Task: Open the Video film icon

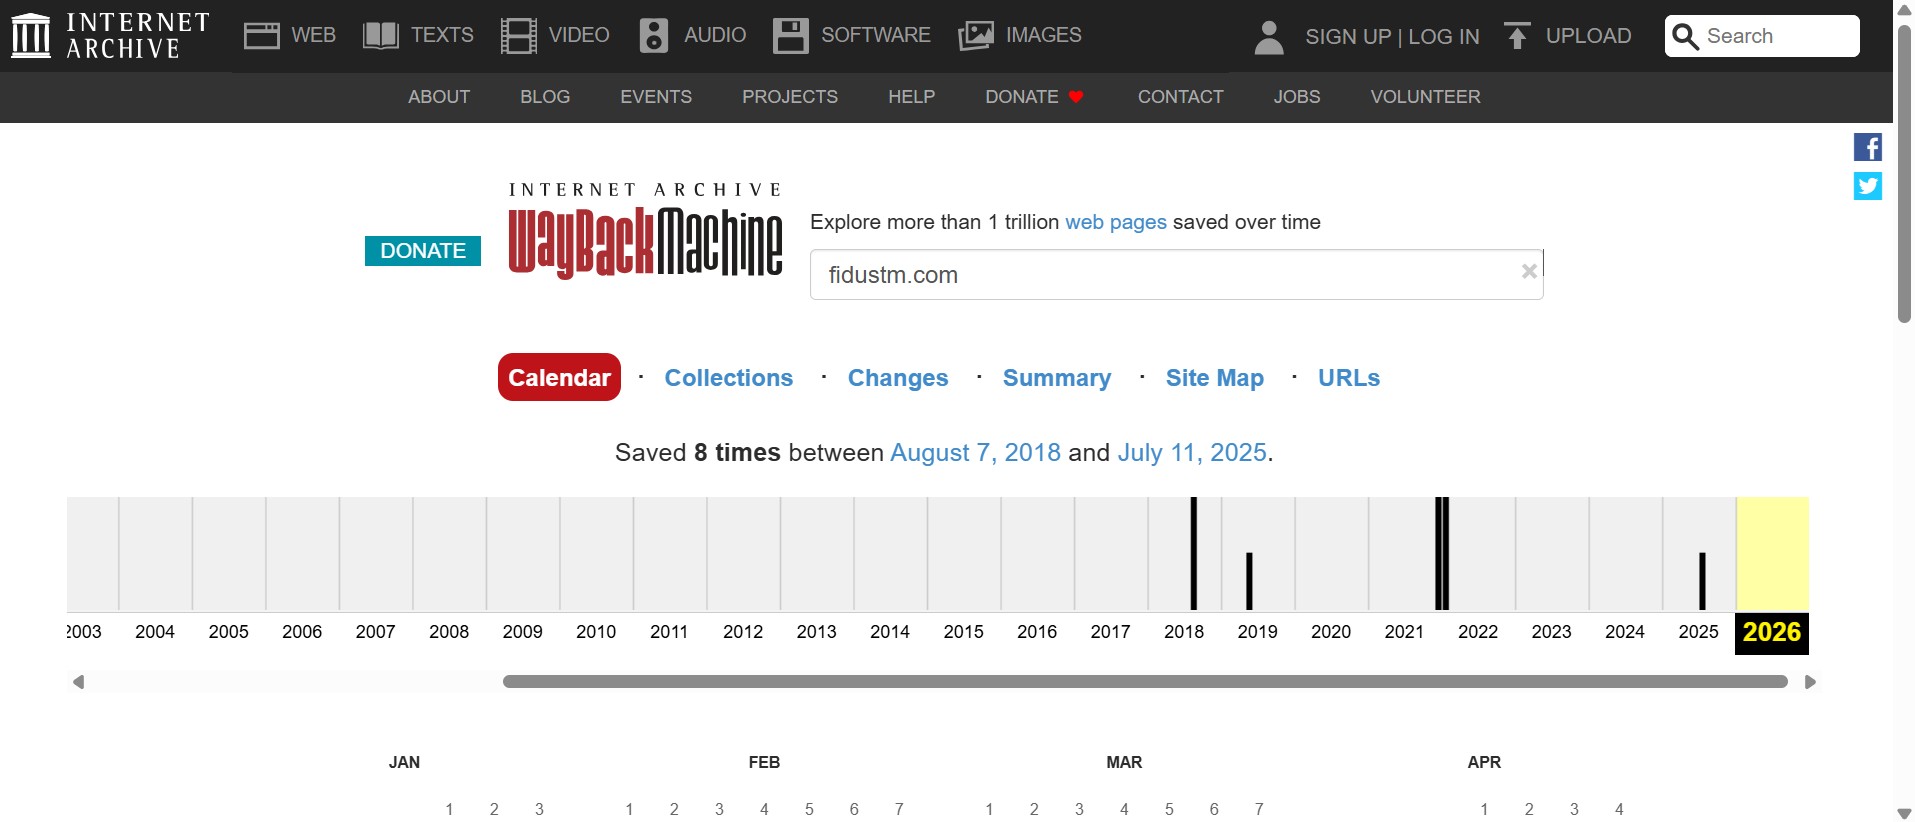Action: coord(519,36)
